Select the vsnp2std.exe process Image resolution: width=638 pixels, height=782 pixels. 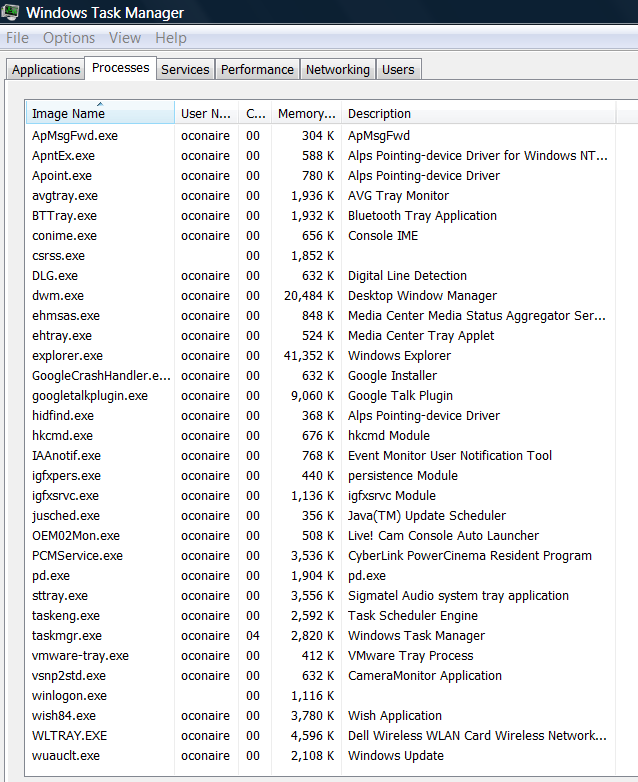pyautogui.click(x=320, y=675)
